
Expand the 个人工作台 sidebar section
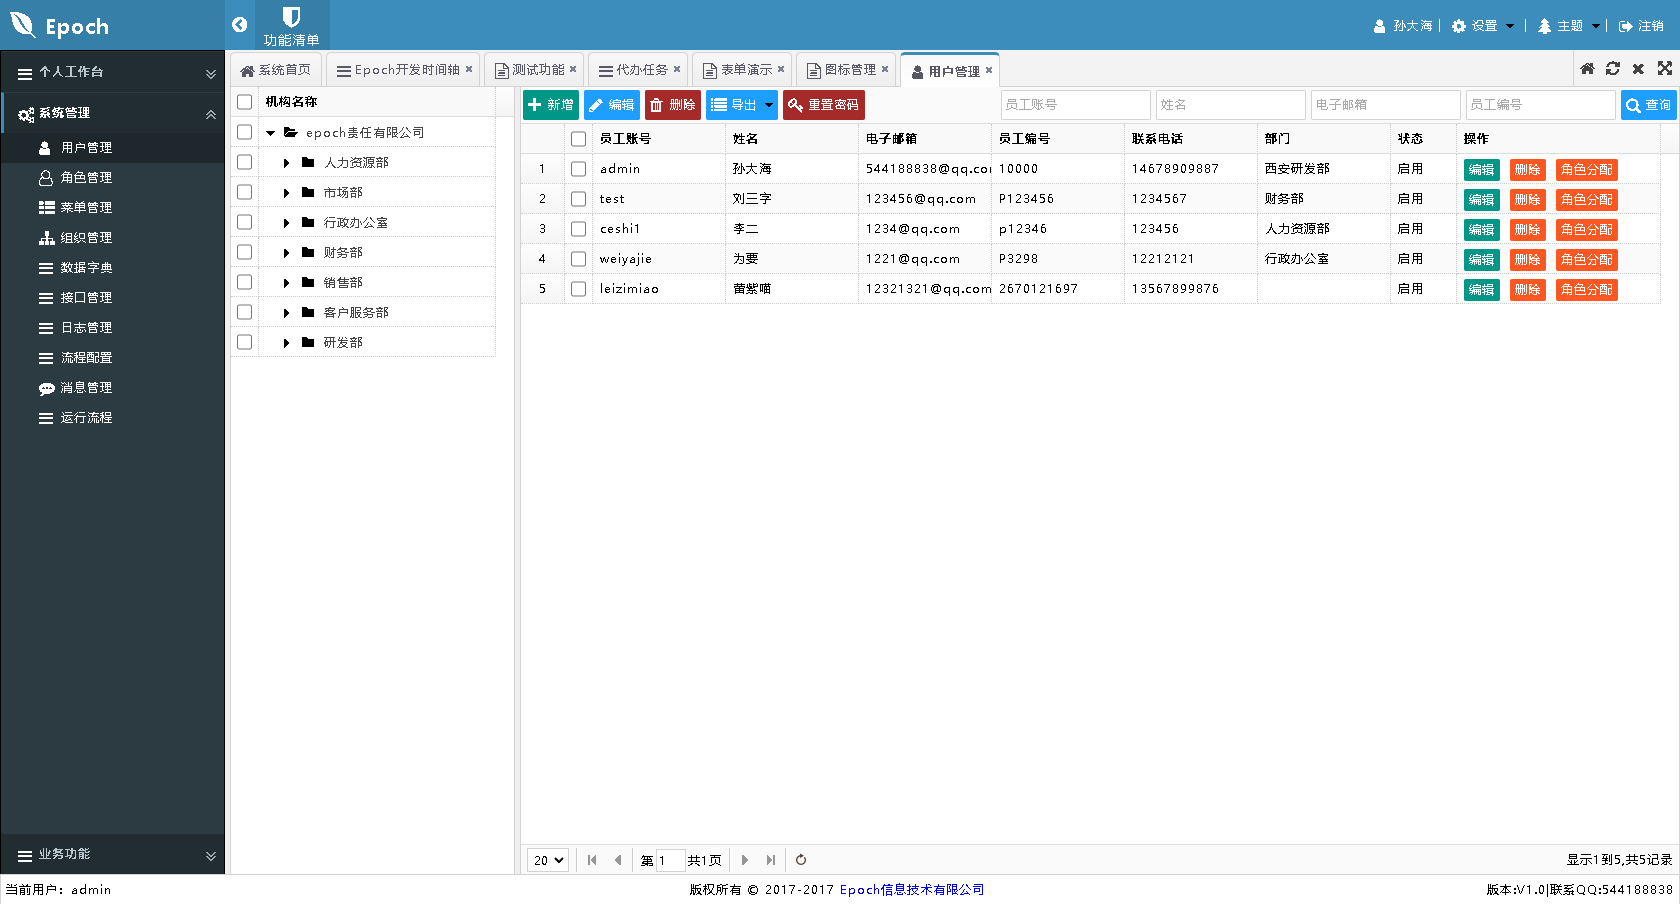click(113, 73)
